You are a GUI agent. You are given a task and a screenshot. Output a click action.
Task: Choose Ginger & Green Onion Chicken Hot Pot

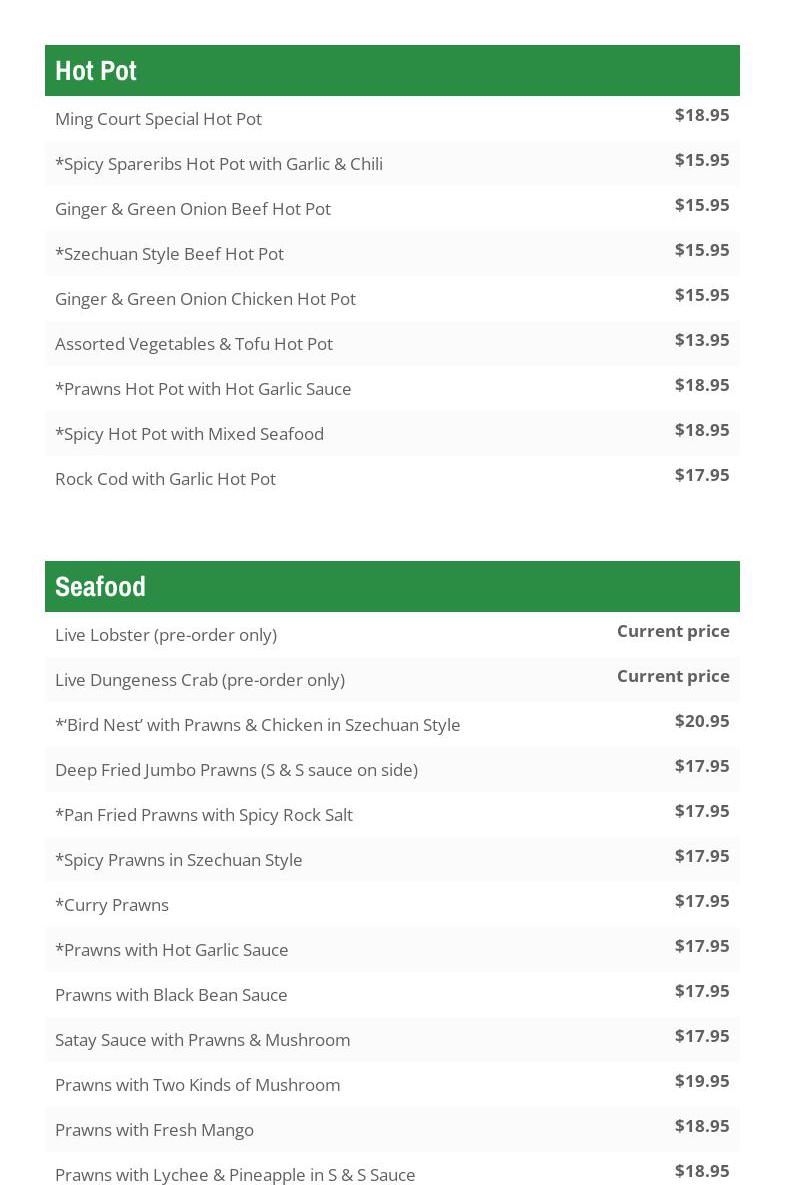coord(205,299)
